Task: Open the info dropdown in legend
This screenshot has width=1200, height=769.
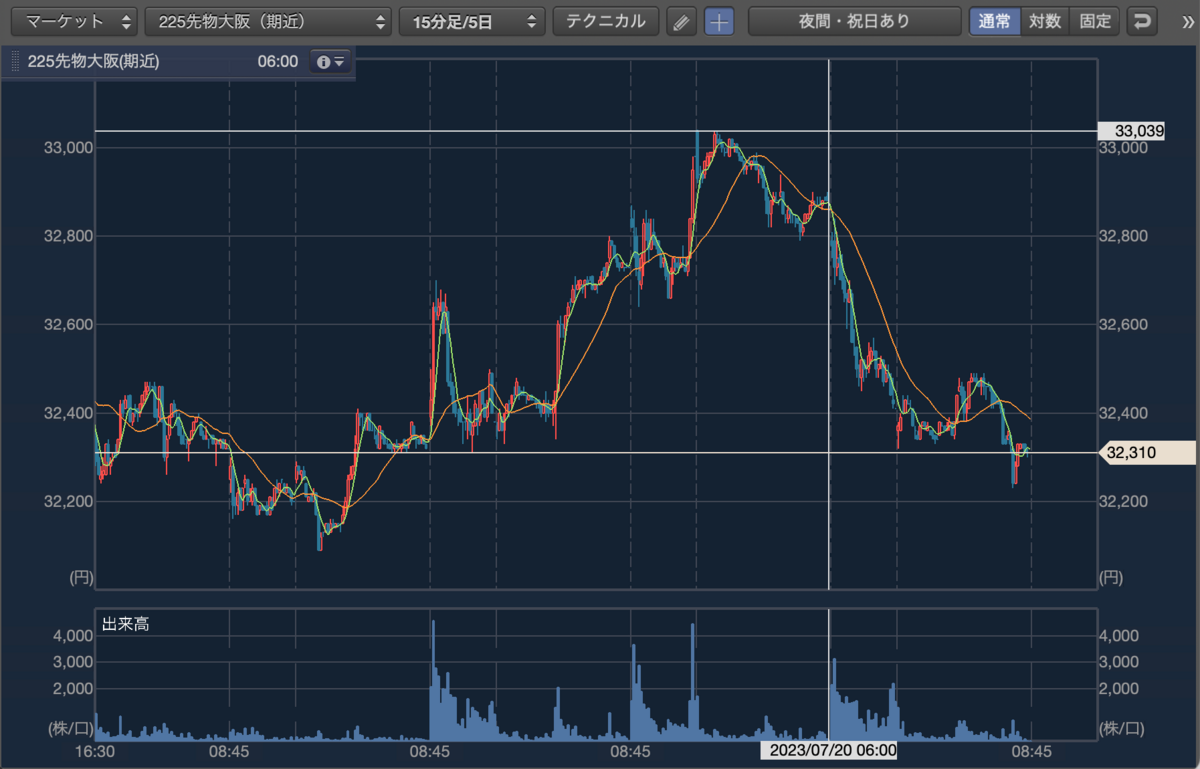Action: coord(330,62)
